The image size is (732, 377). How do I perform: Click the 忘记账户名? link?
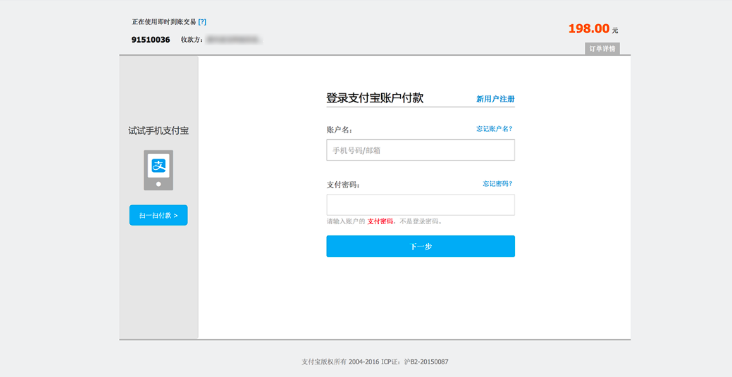click(494, 129)
